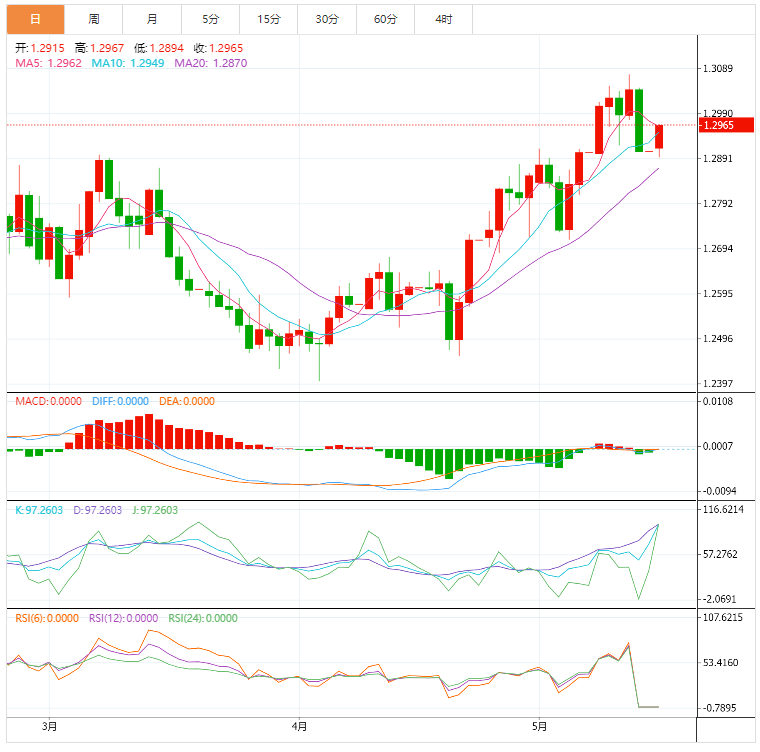Switch to the 月 monthly tab

(x=152, y=19)
